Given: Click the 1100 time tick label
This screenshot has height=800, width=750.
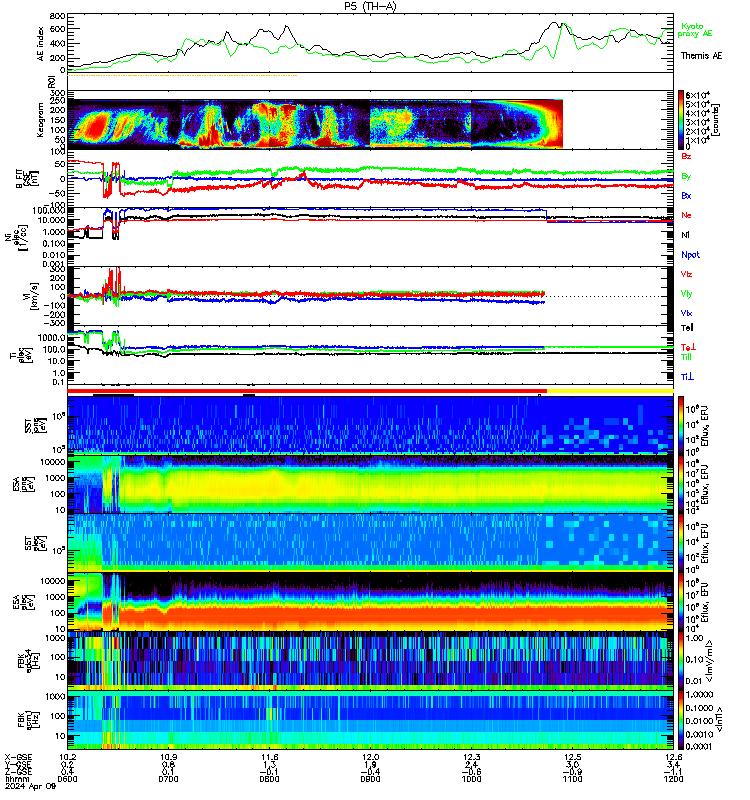Looking at the screenshot, I should click(572, 779).
